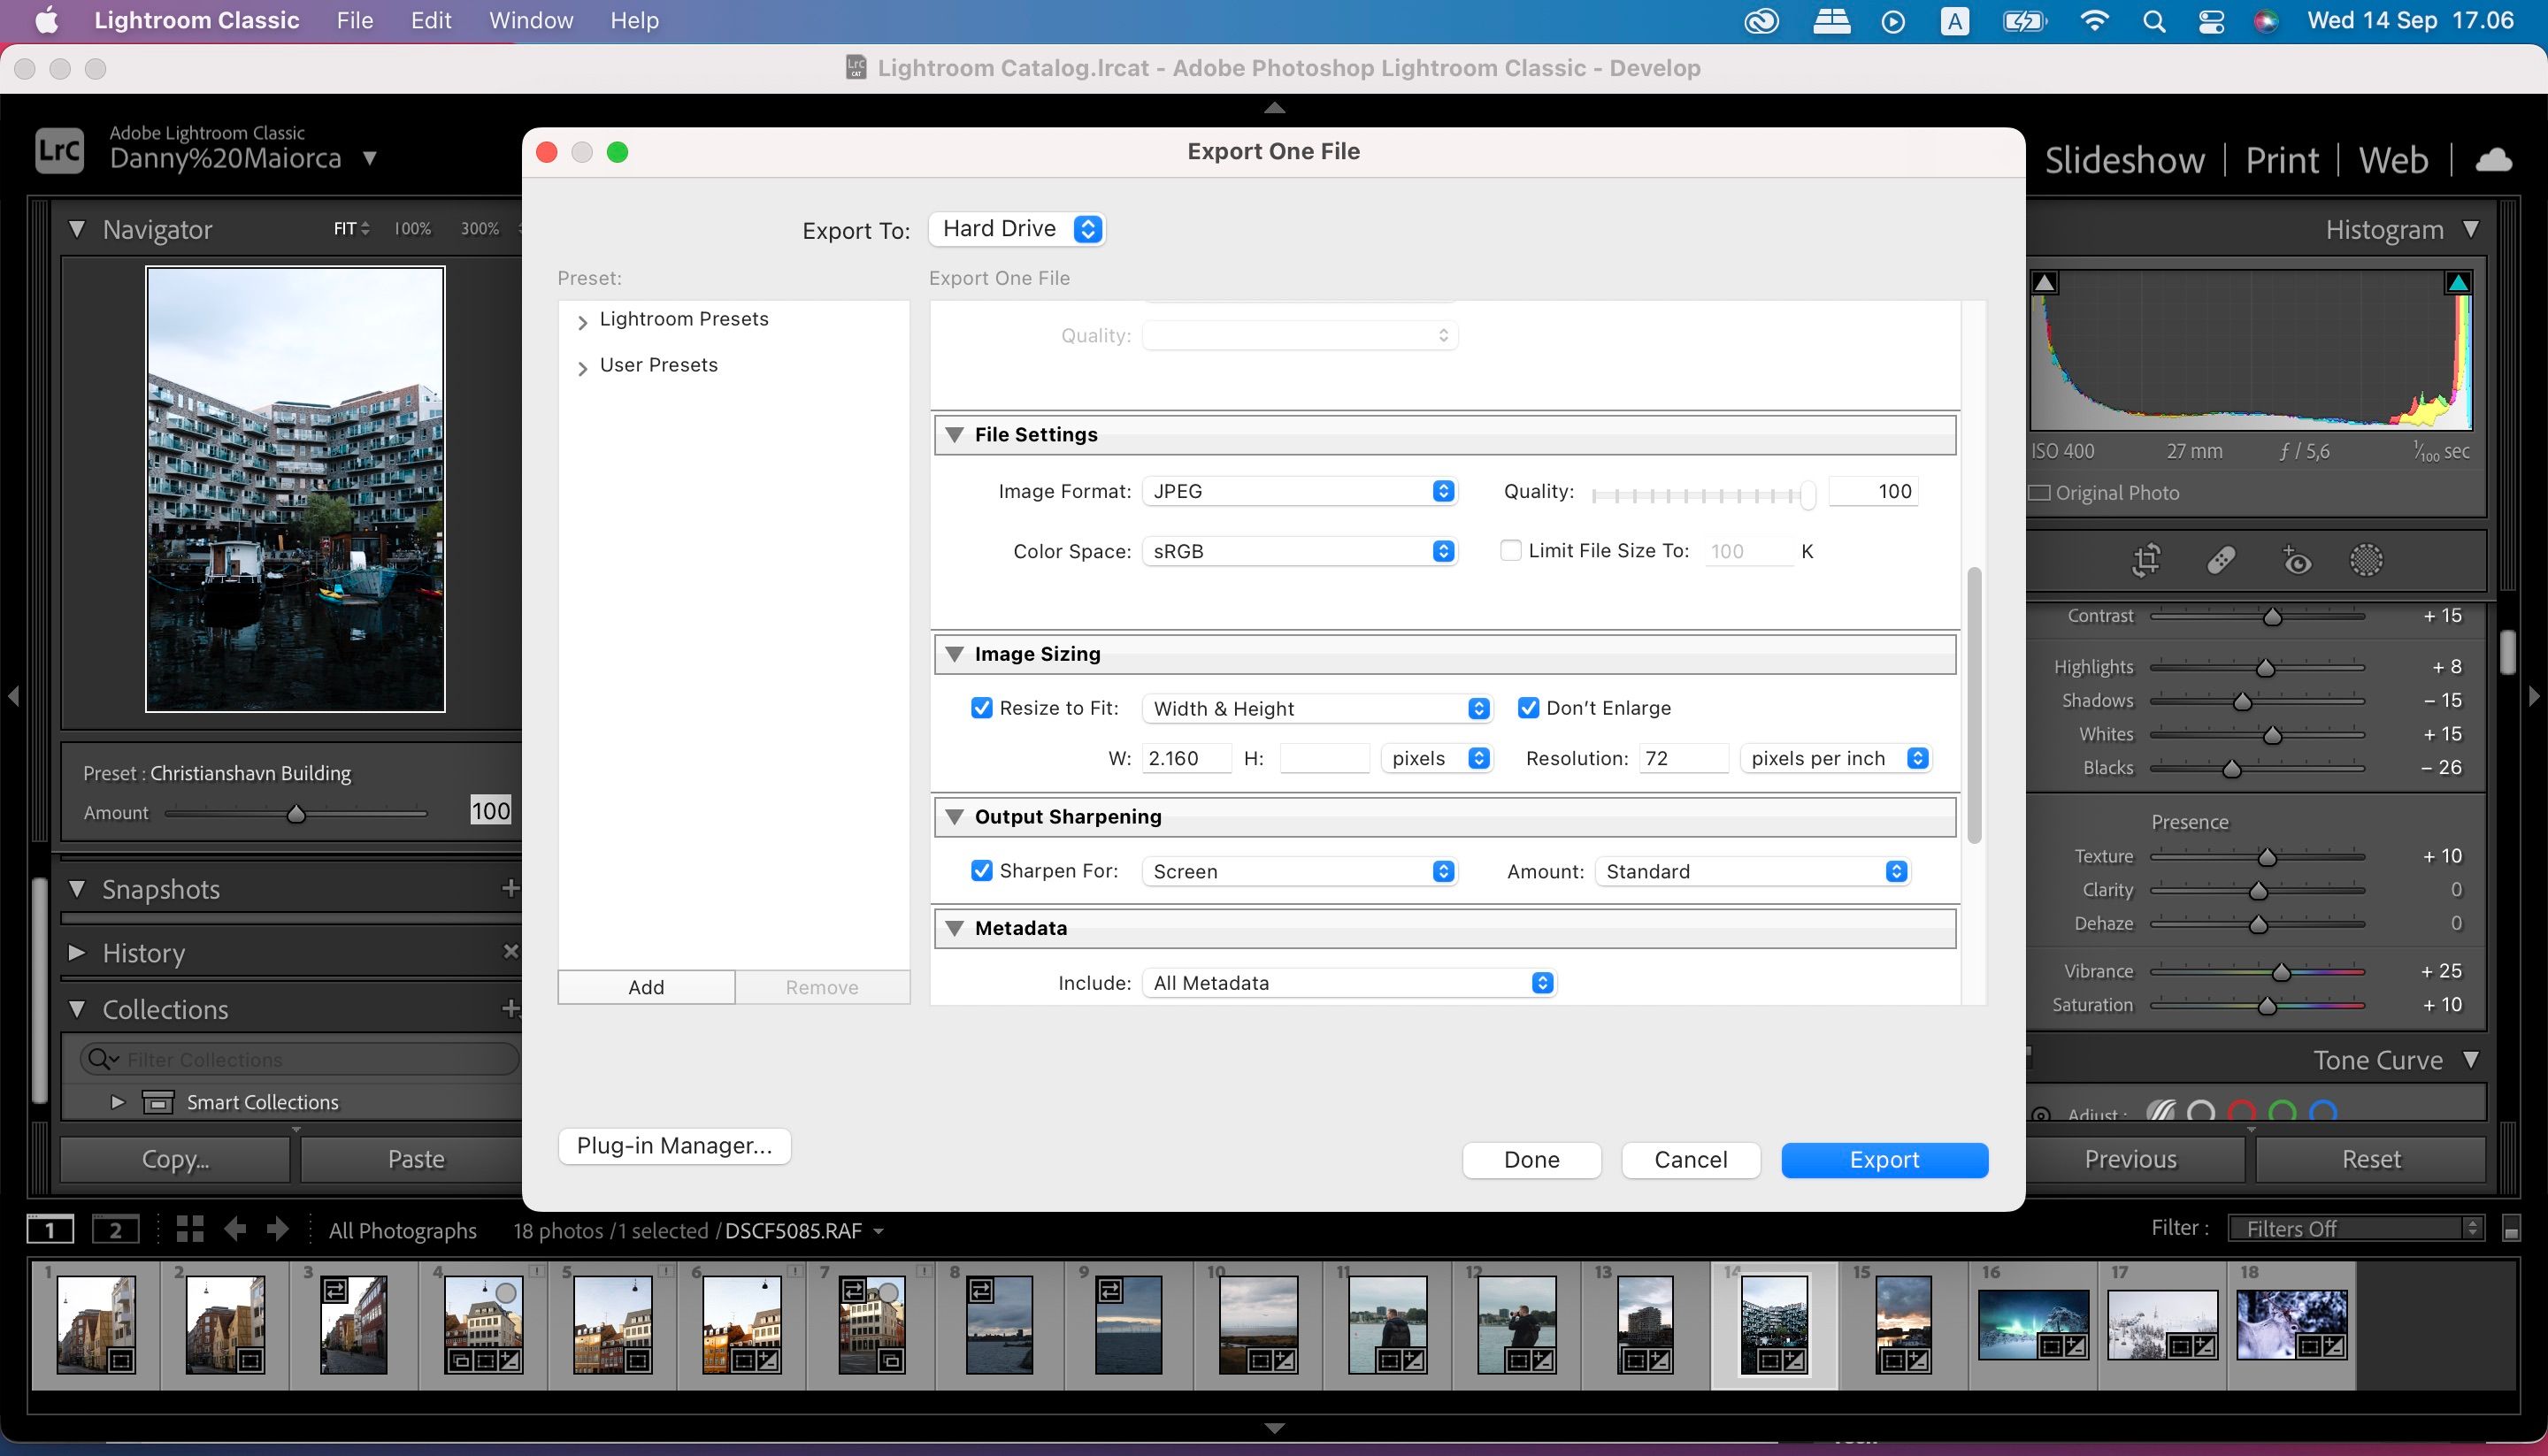Open the Image Format dropdown
Screen dimensions: 2548x1456
point(1302,490)
